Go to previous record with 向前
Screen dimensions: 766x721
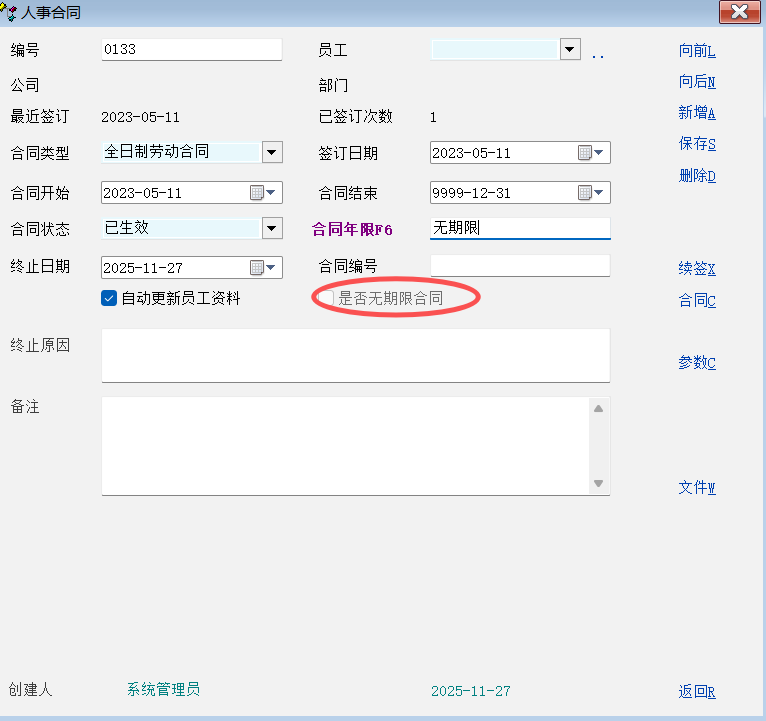pyautogui.click(x=697, y=51)
